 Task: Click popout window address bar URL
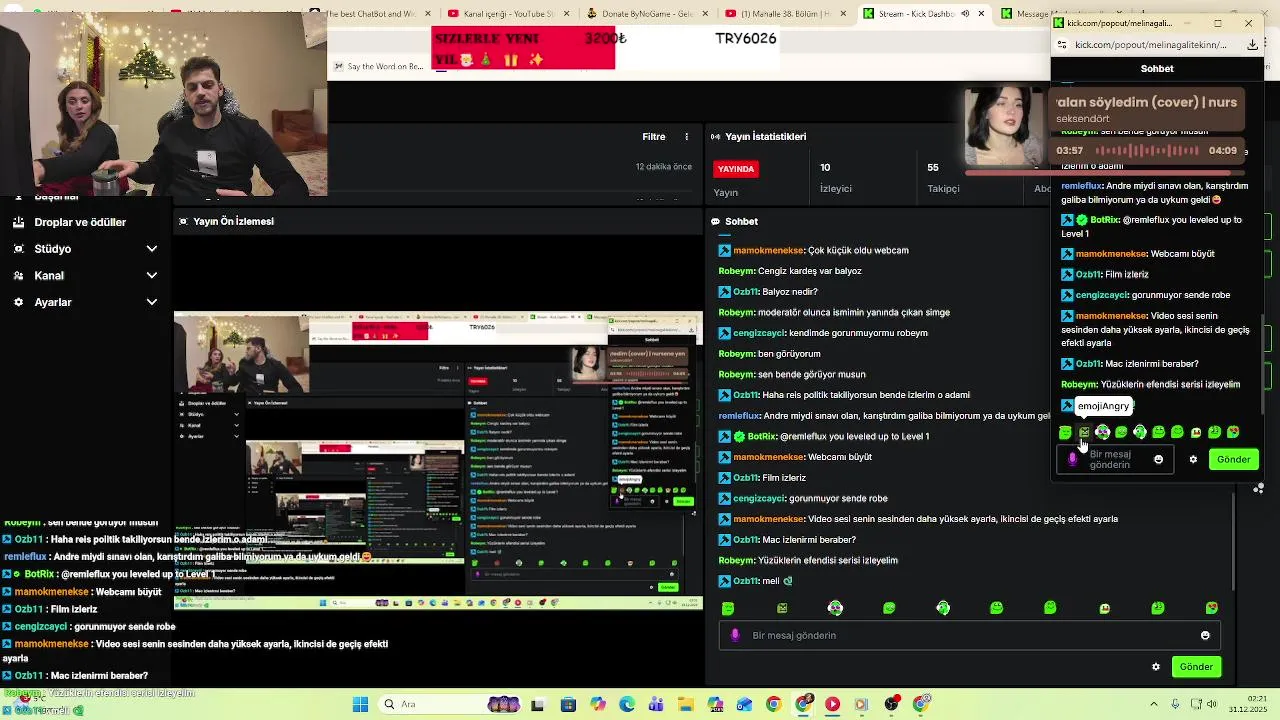point(1152,45)
